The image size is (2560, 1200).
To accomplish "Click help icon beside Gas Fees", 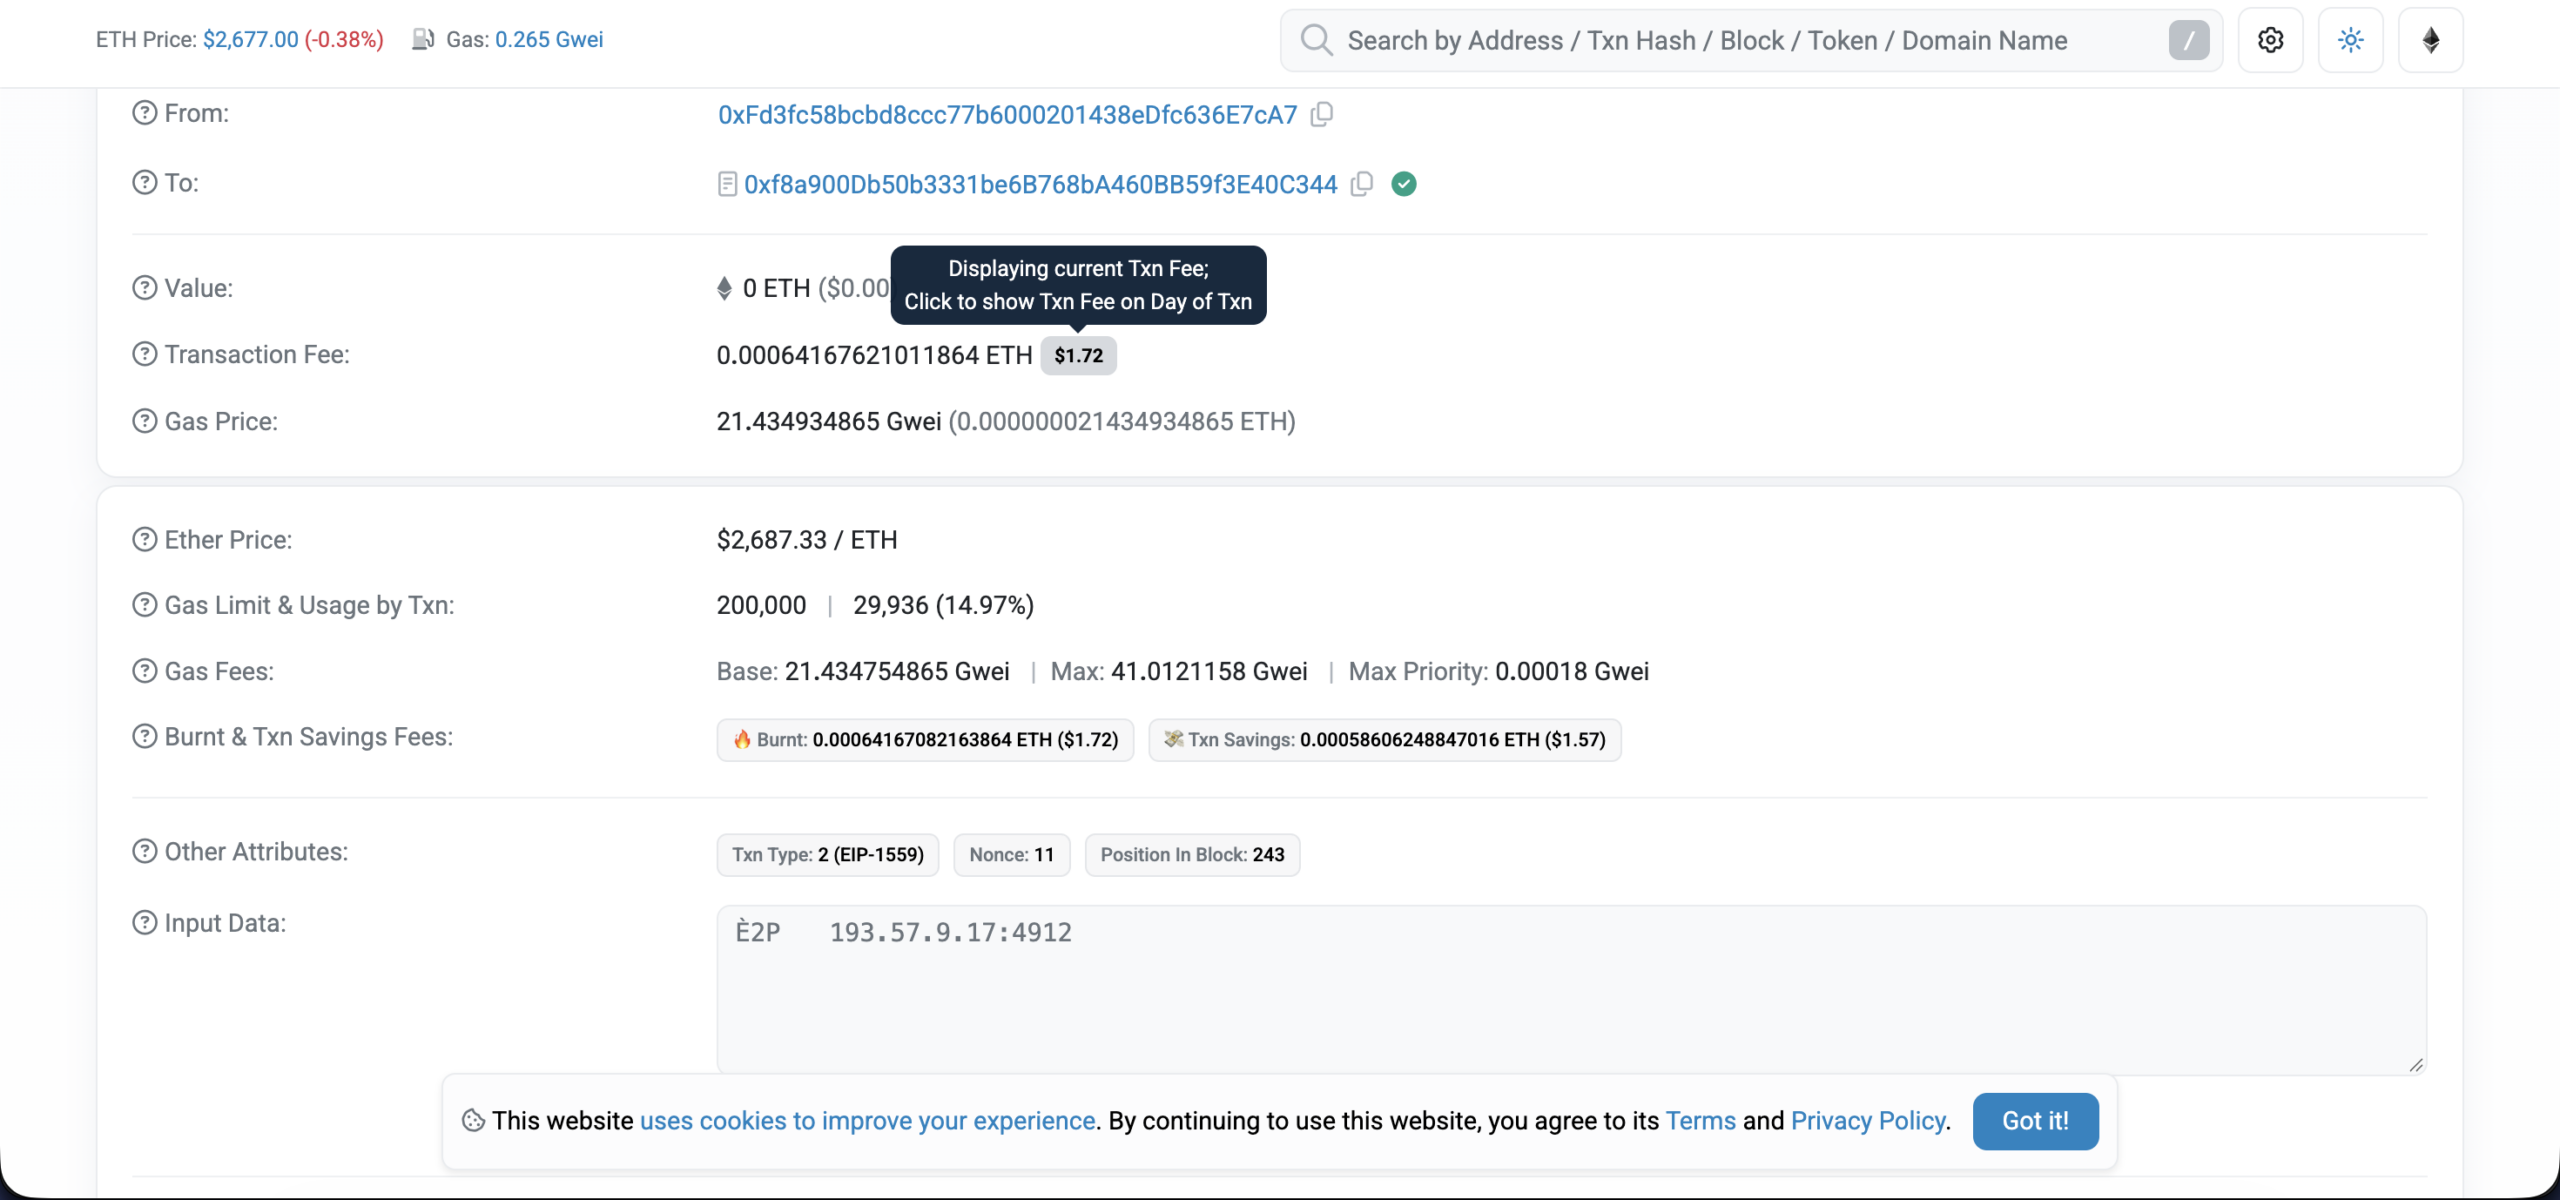I will [x=145, y=671].
